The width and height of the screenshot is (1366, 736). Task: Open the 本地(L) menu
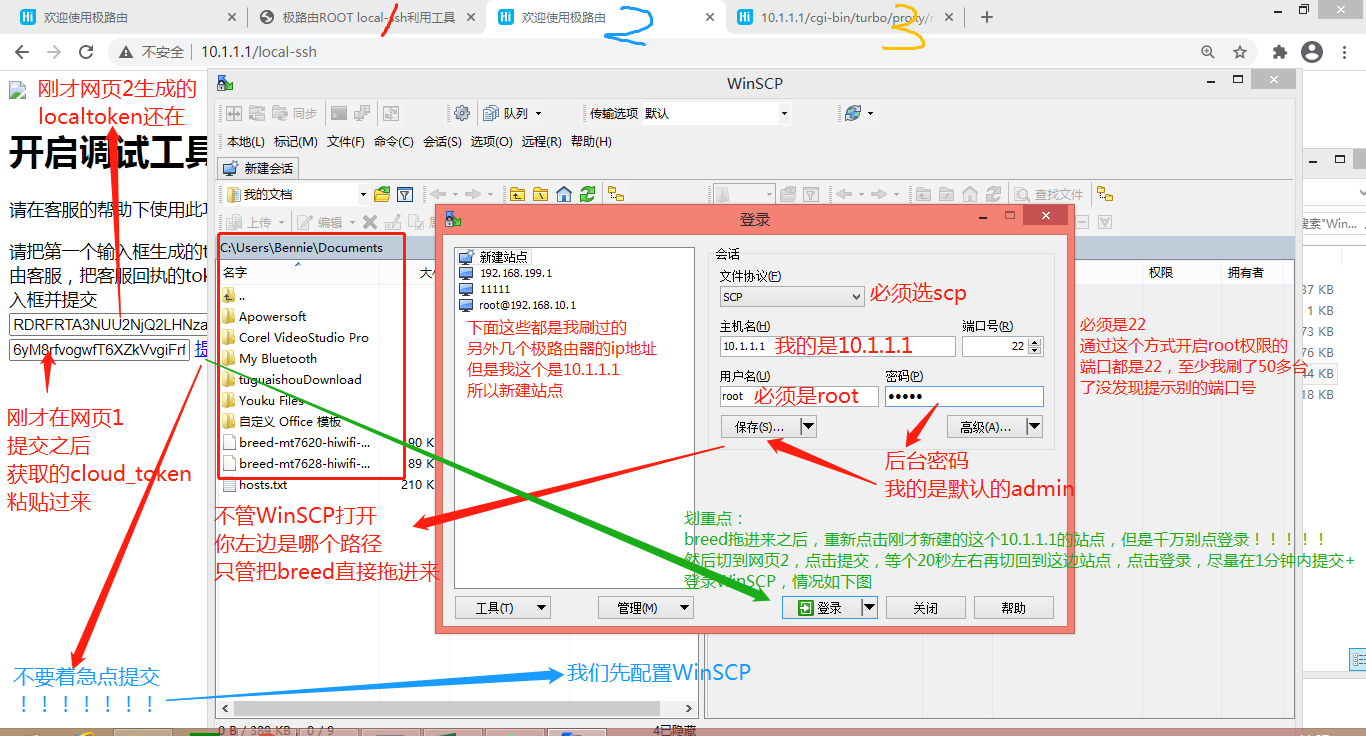click(246, 142)
